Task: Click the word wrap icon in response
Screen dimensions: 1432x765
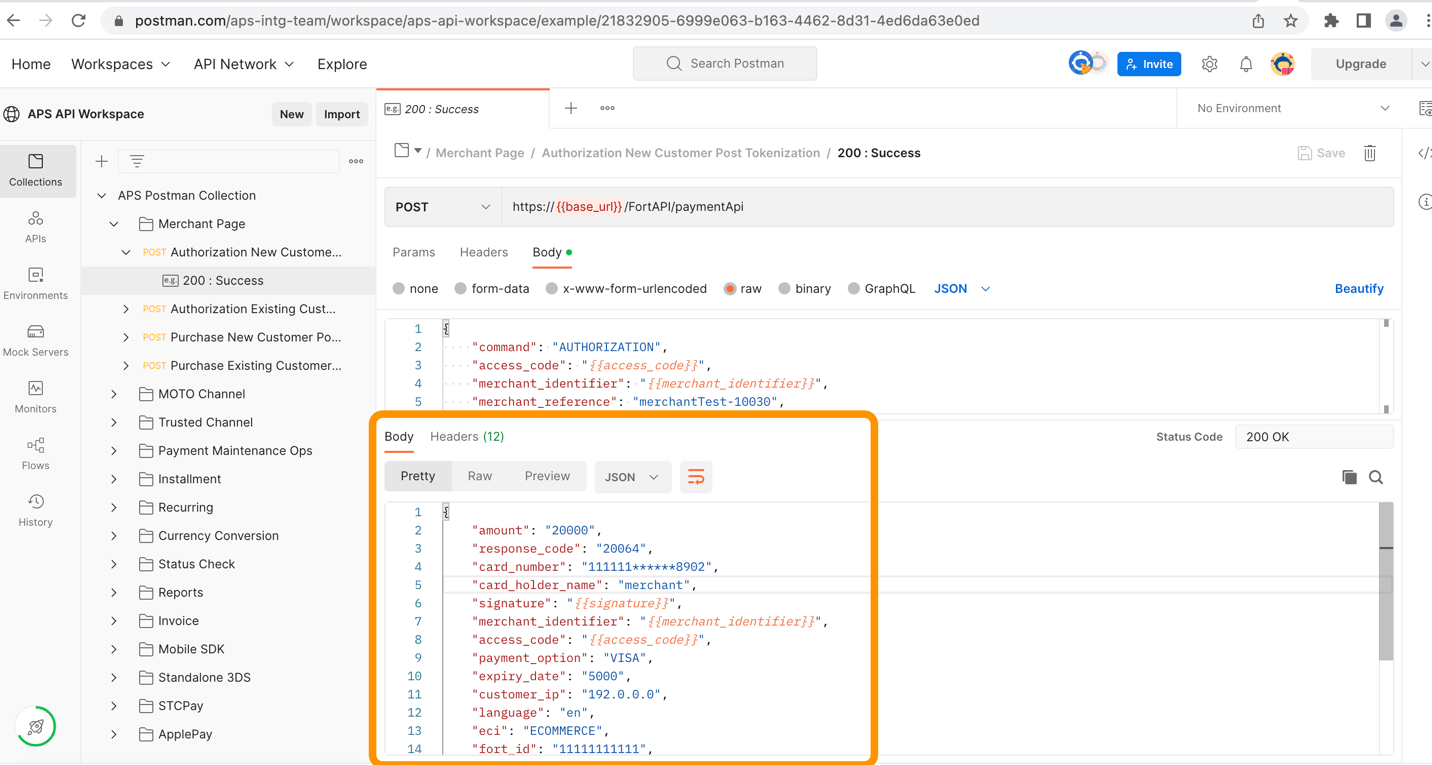Action: [x=696, y=477]
